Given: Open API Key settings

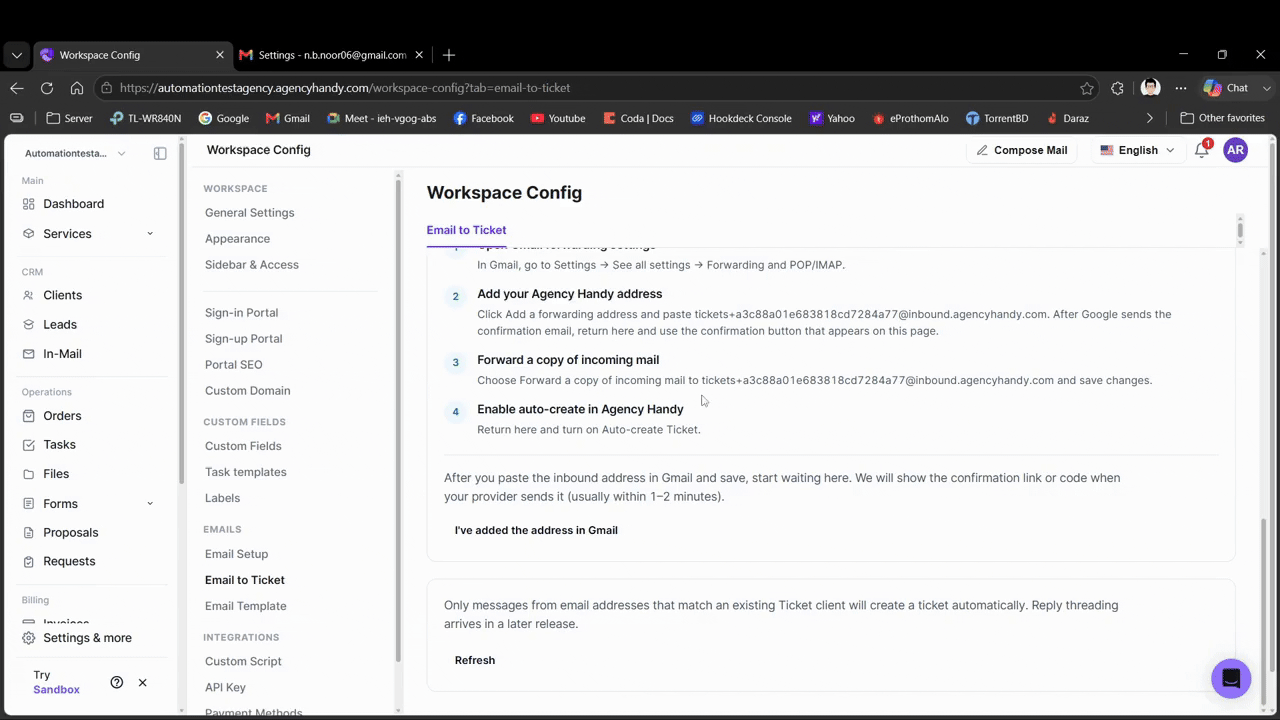Looking at the screenshot, I should pyautogui.click(x=225, y=687).
